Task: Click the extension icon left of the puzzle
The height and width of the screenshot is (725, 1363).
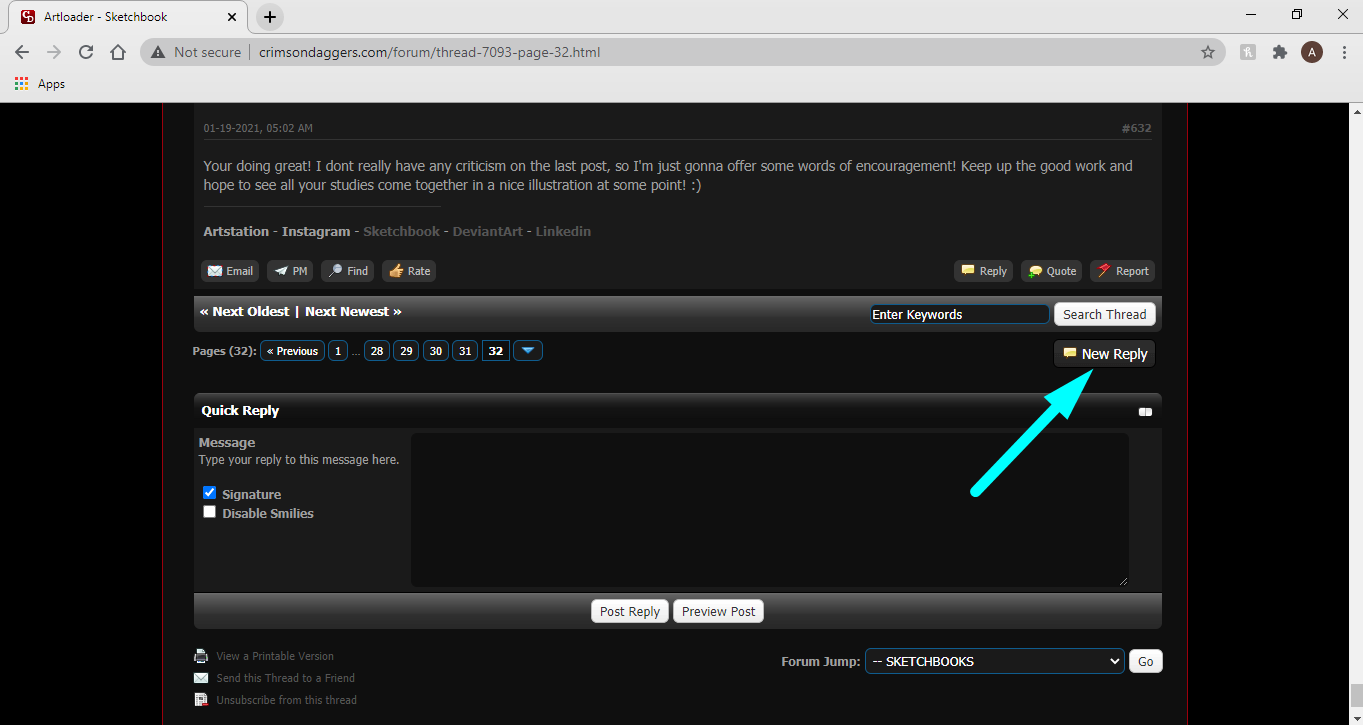Action: click(x=1248, y=52)
